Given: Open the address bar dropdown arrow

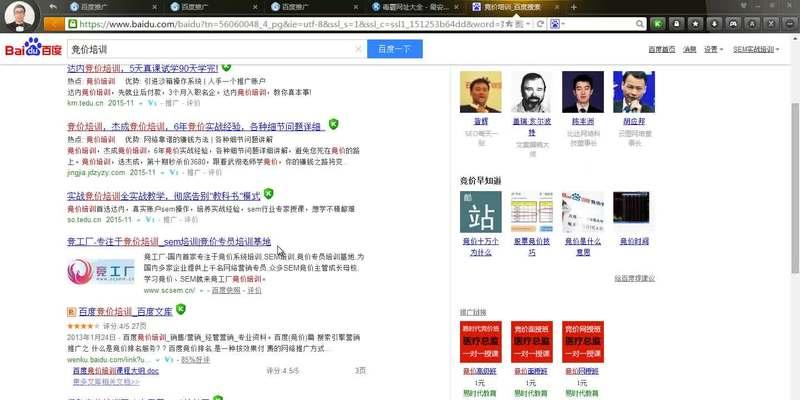Looking at the screenshot, I should pos(528,24).
